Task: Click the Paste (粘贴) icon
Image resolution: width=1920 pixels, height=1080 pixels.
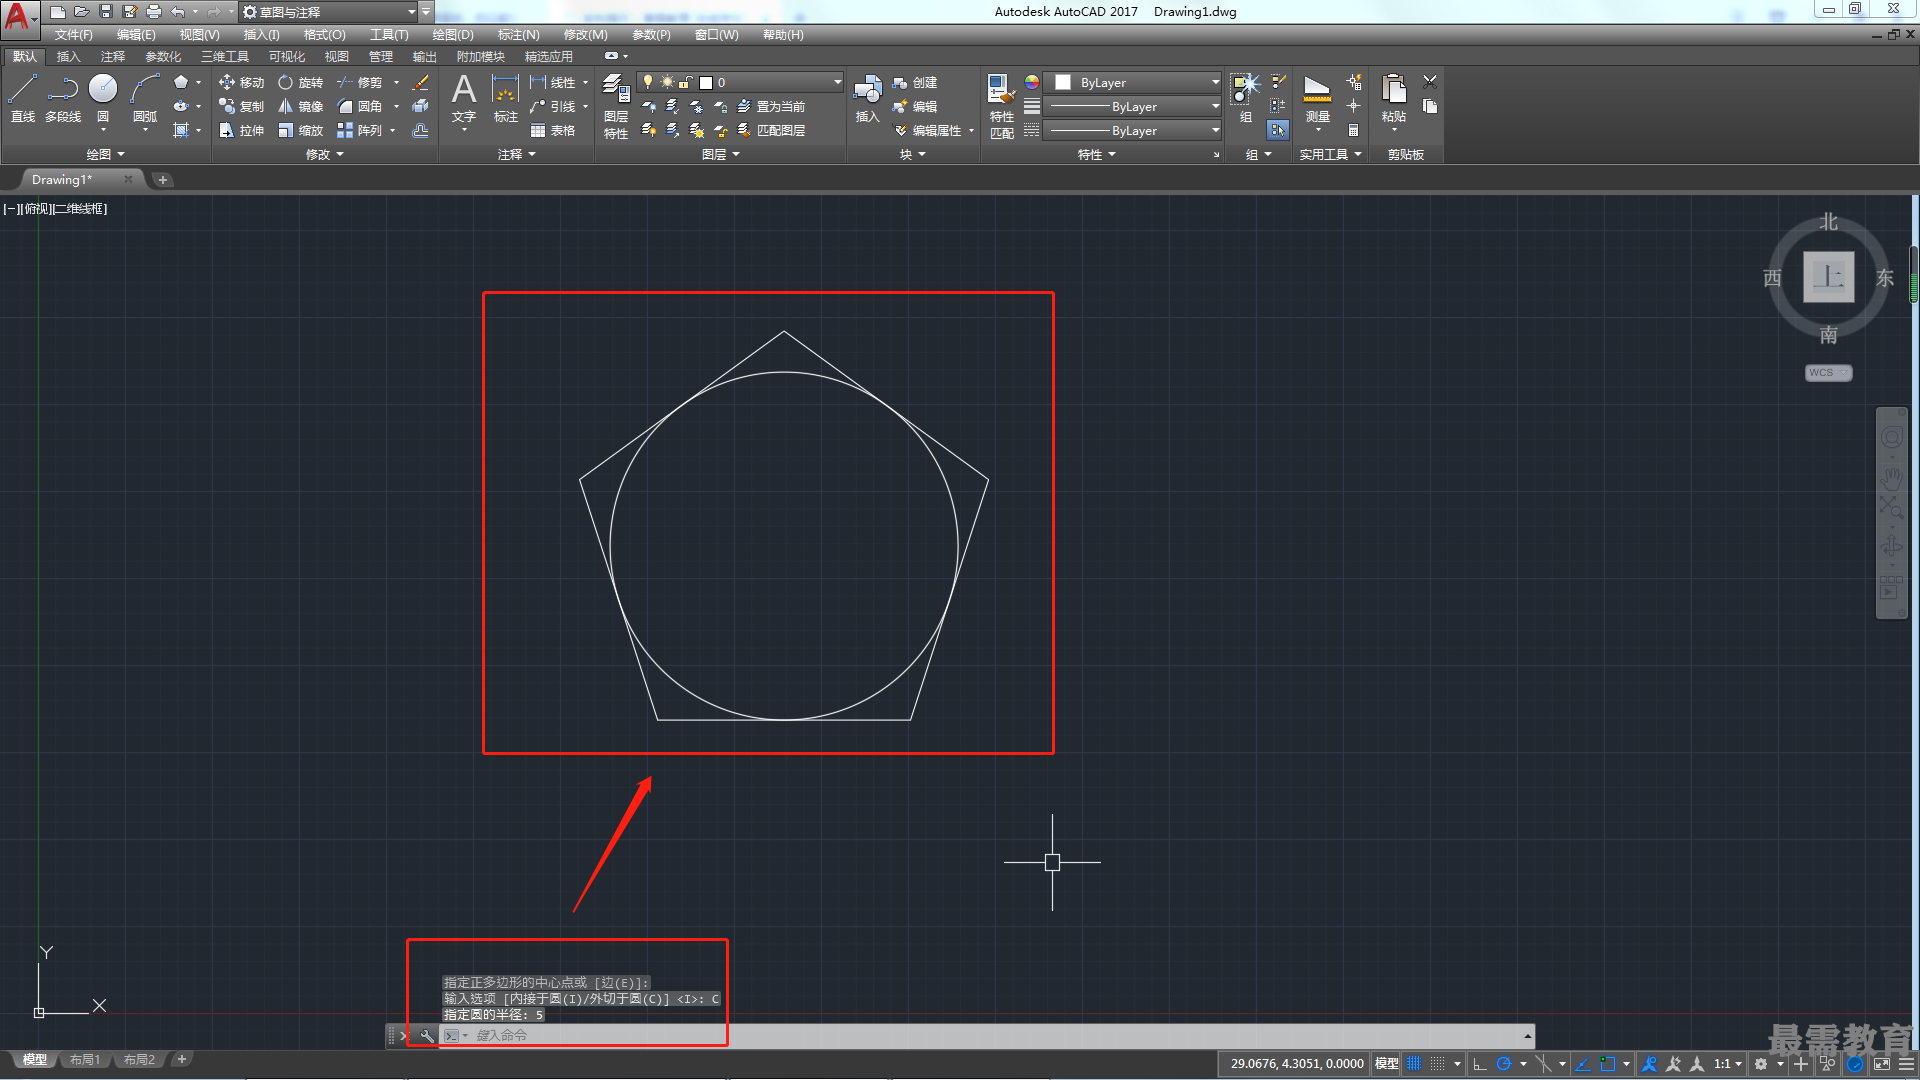Action: (x=1393, y=98)
